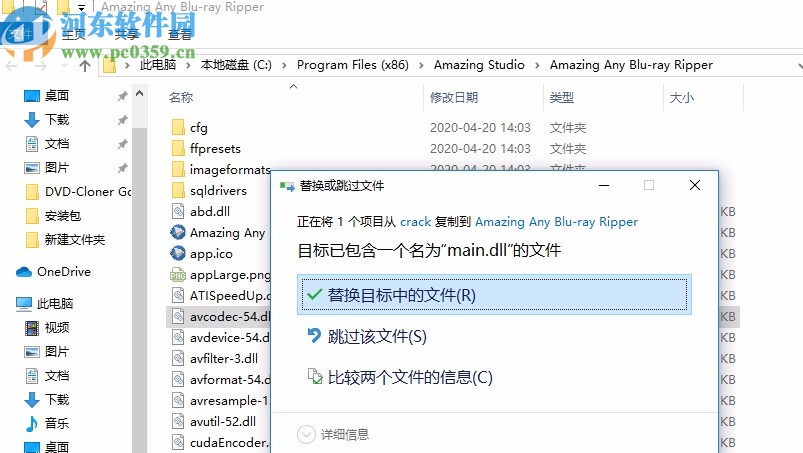Open 桌面 in quick access sidebar
The height and width of the screenshot is (453, 803).
click(56, 95)
